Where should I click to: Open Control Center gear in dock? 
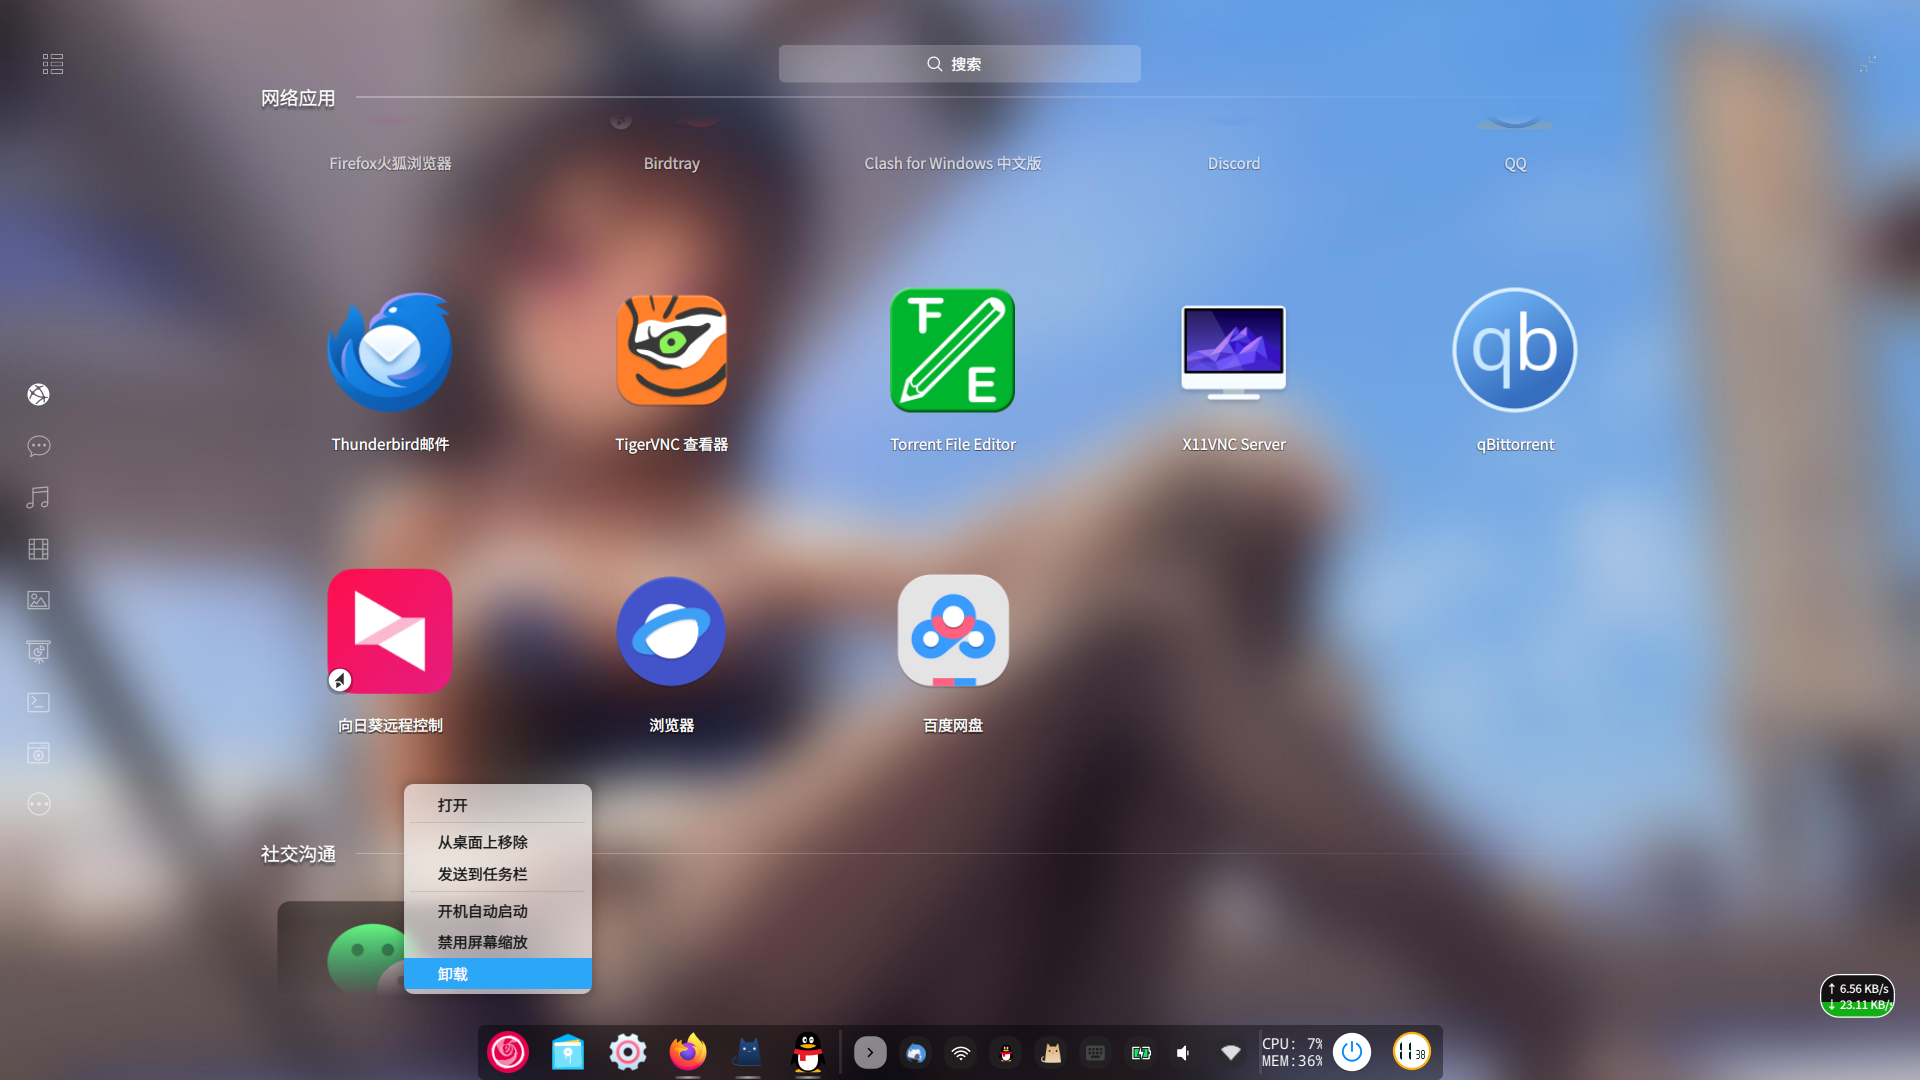(x=628, y=1052)
